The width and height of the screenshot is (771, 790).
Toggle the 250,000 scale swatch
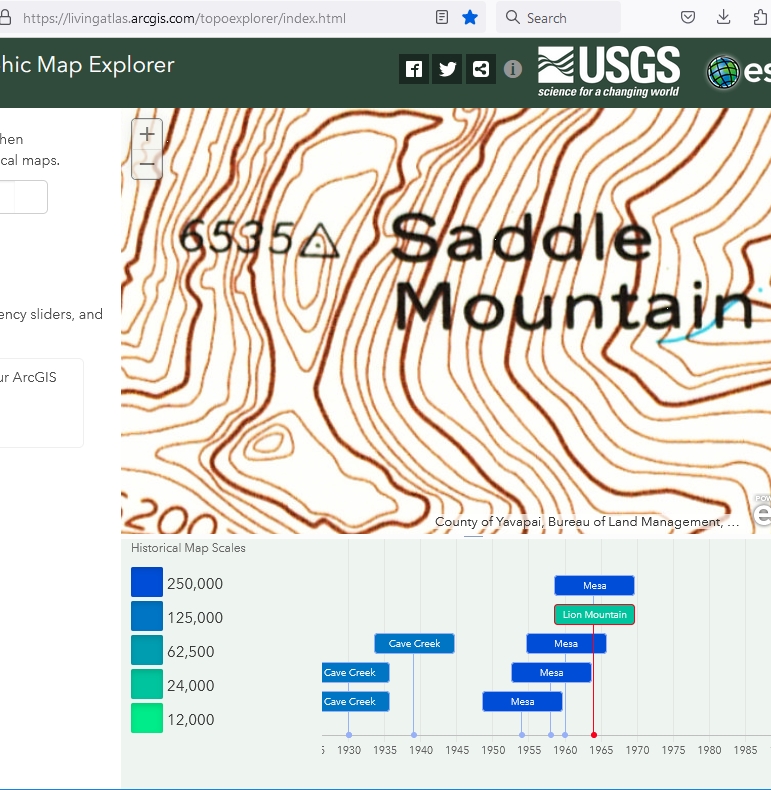pos(147,583)
